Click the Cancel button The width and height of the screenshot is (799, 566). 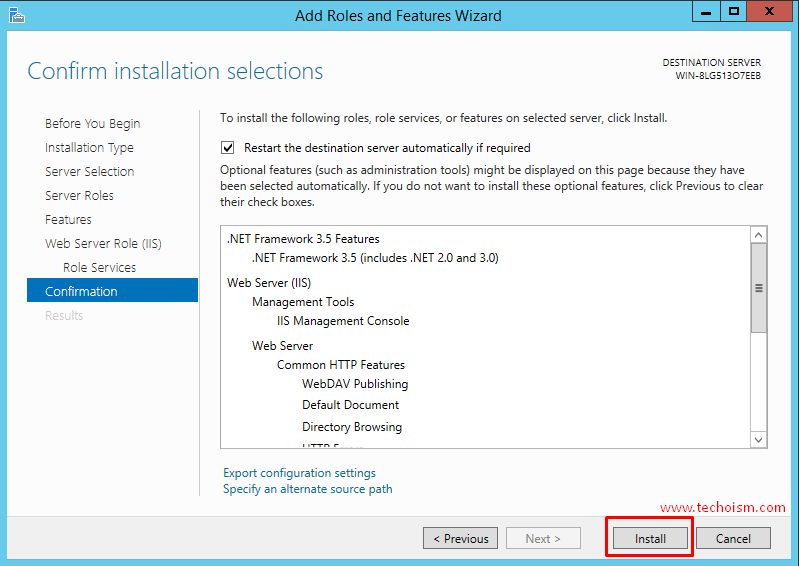(x=733, y=538)
